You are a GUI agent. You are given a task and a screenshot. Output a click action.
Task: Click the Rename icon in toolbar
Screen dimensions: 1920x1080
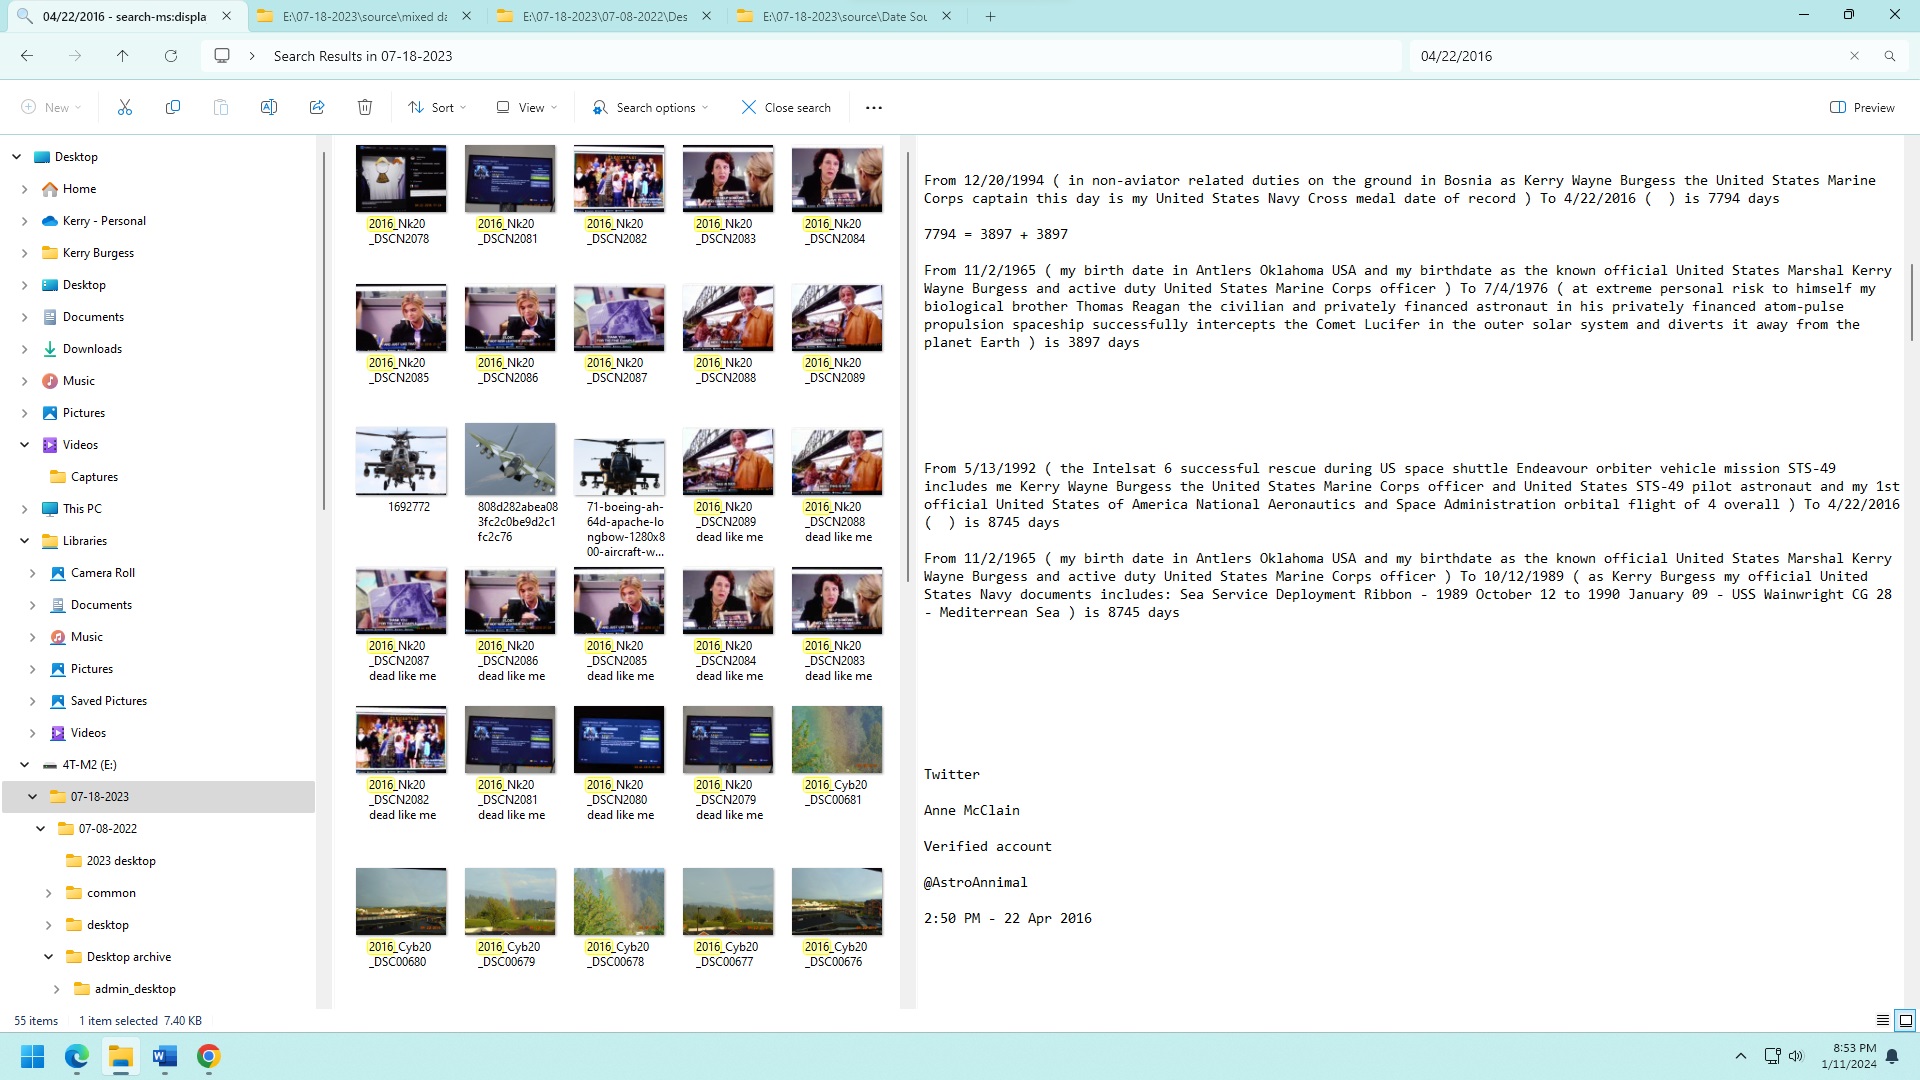point(269,108)
